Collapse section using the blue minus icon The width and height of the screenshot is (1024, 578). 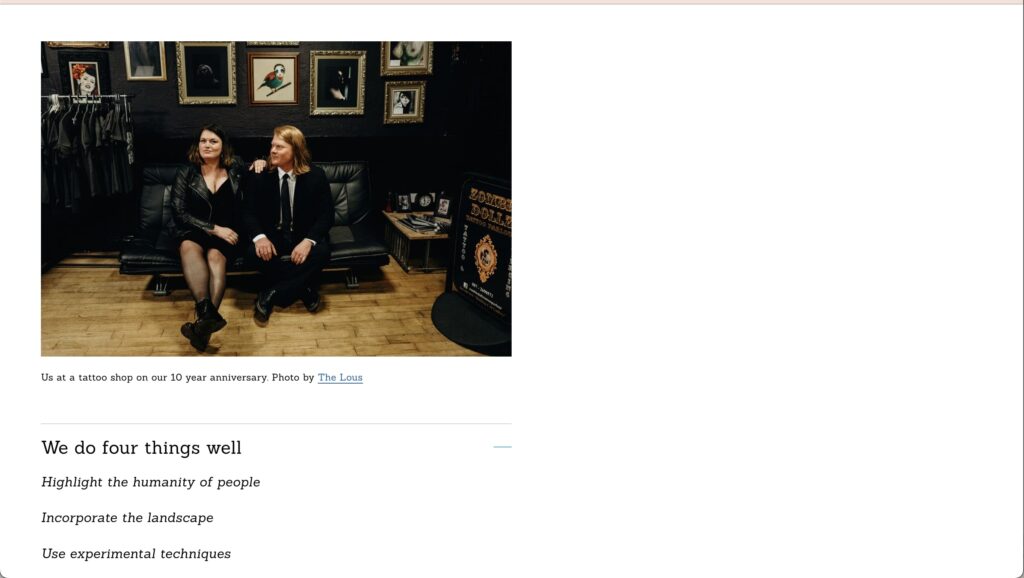[502, 447]
